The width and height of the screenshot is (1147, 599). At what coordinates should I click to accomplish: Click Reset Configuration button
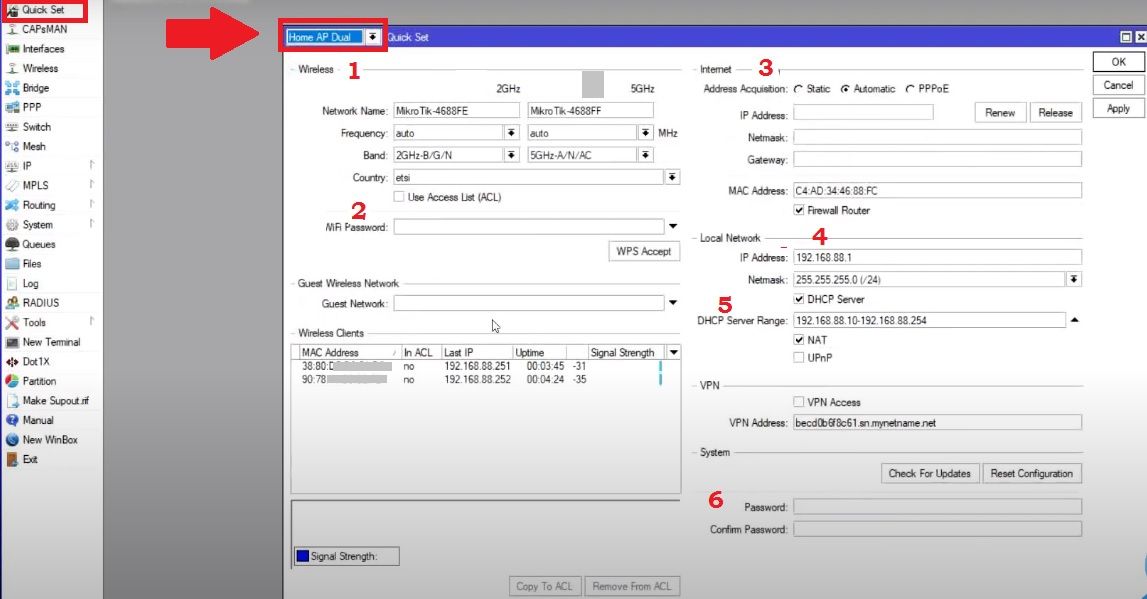click(1031, 474)
